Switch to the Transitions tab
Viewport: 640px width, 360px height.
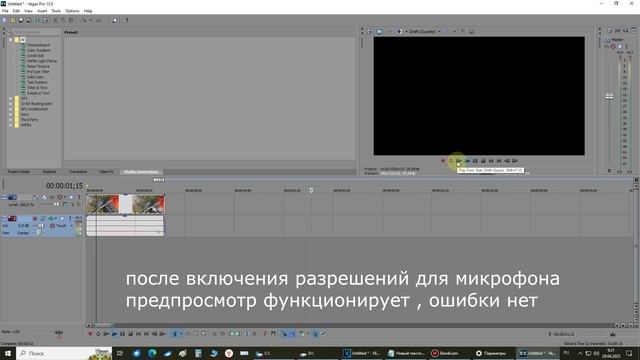(x=78, y=172)
